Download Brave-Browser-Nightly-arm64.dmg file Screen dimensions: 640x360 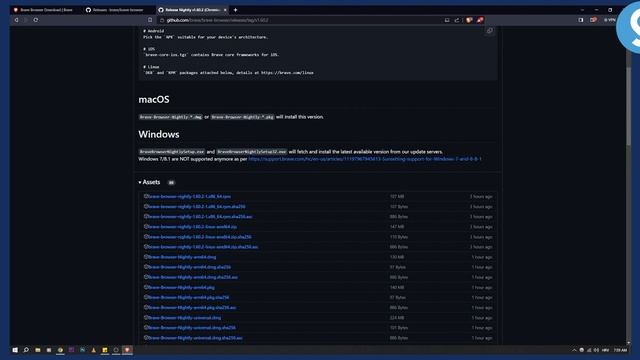pyautogui.click(x=182, y=257)
